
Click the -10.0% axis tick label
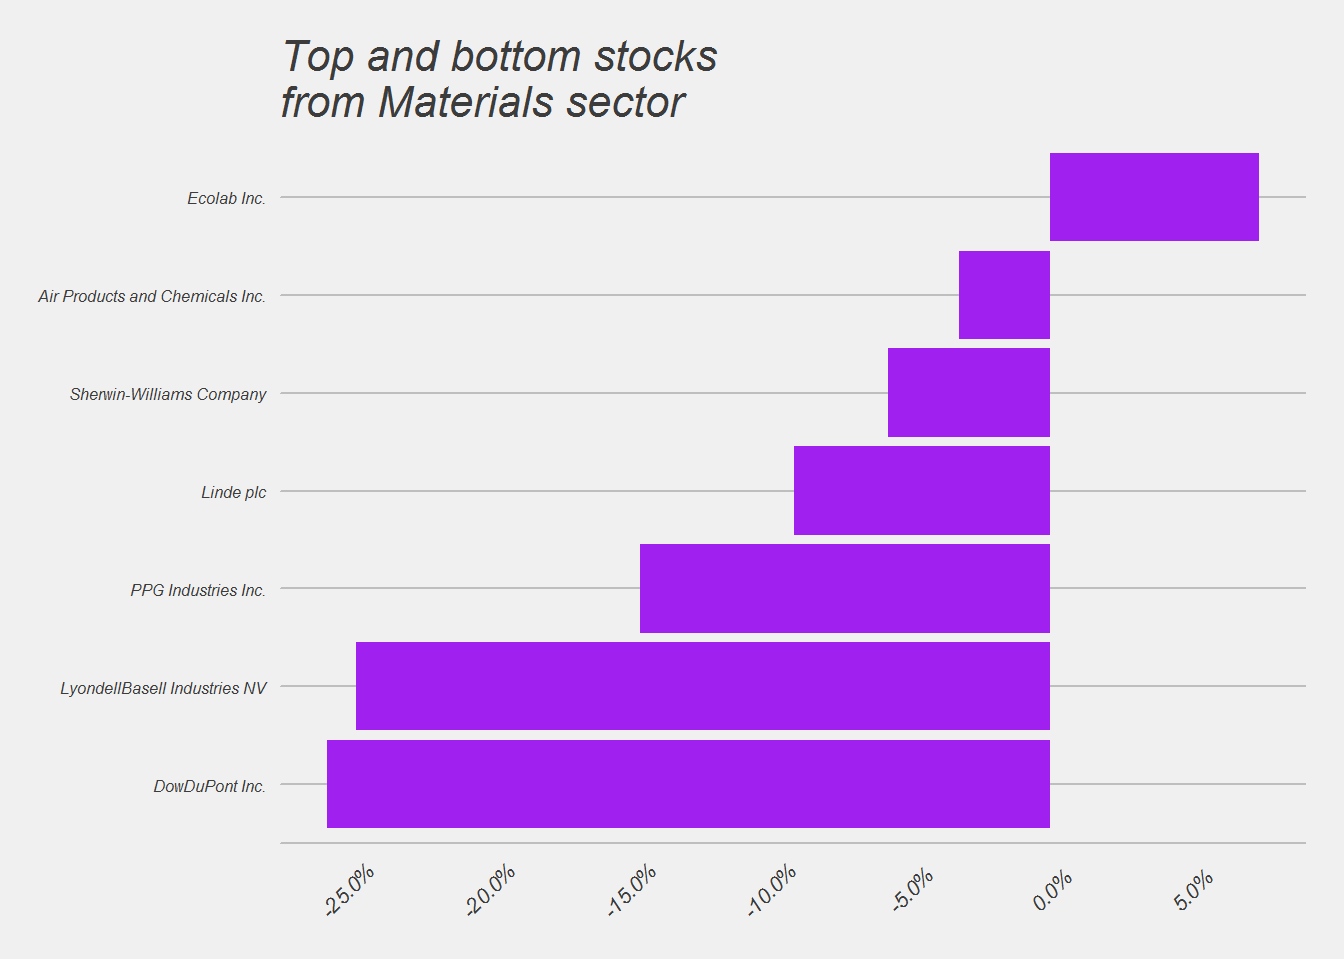[771, 889]
